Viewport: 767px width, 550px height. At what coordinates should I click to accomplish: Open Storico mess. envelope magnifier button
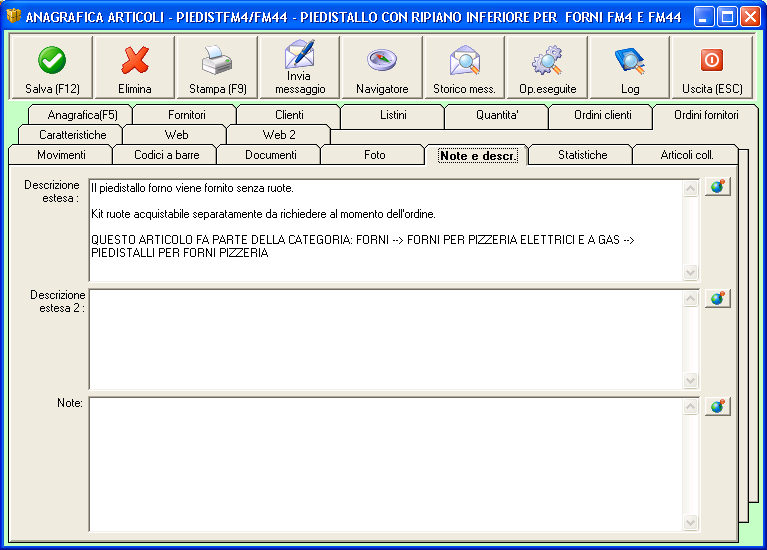464,68
